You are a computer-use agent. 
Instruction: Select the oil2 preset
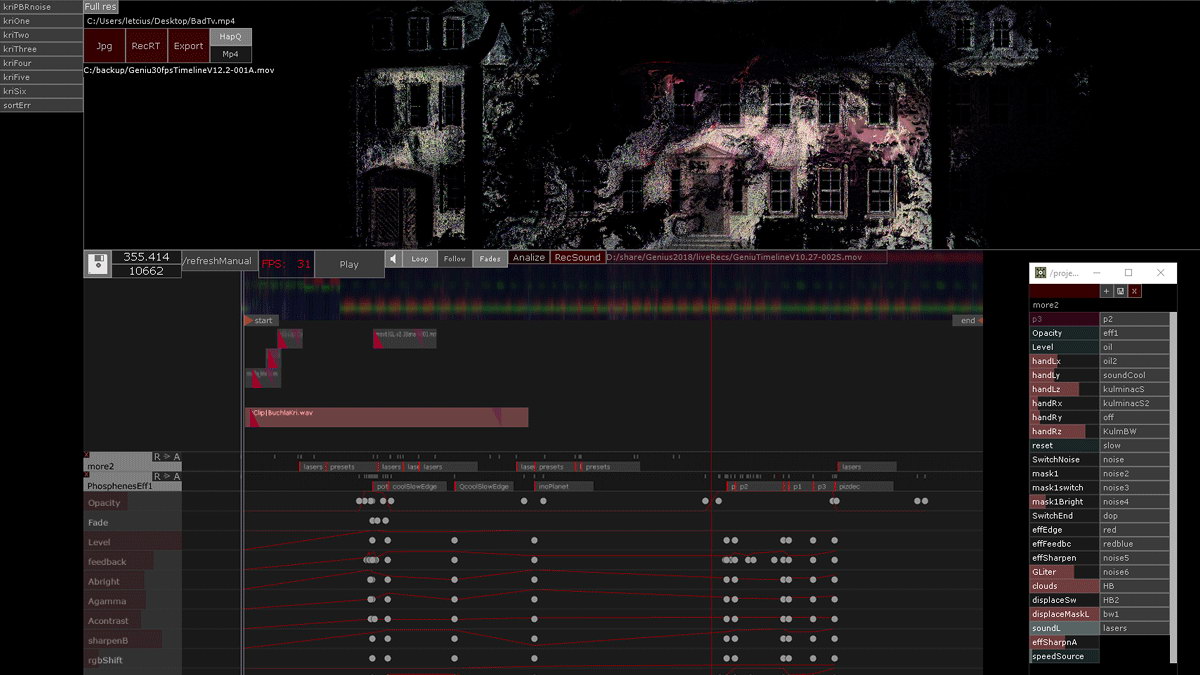[1134, 361]
